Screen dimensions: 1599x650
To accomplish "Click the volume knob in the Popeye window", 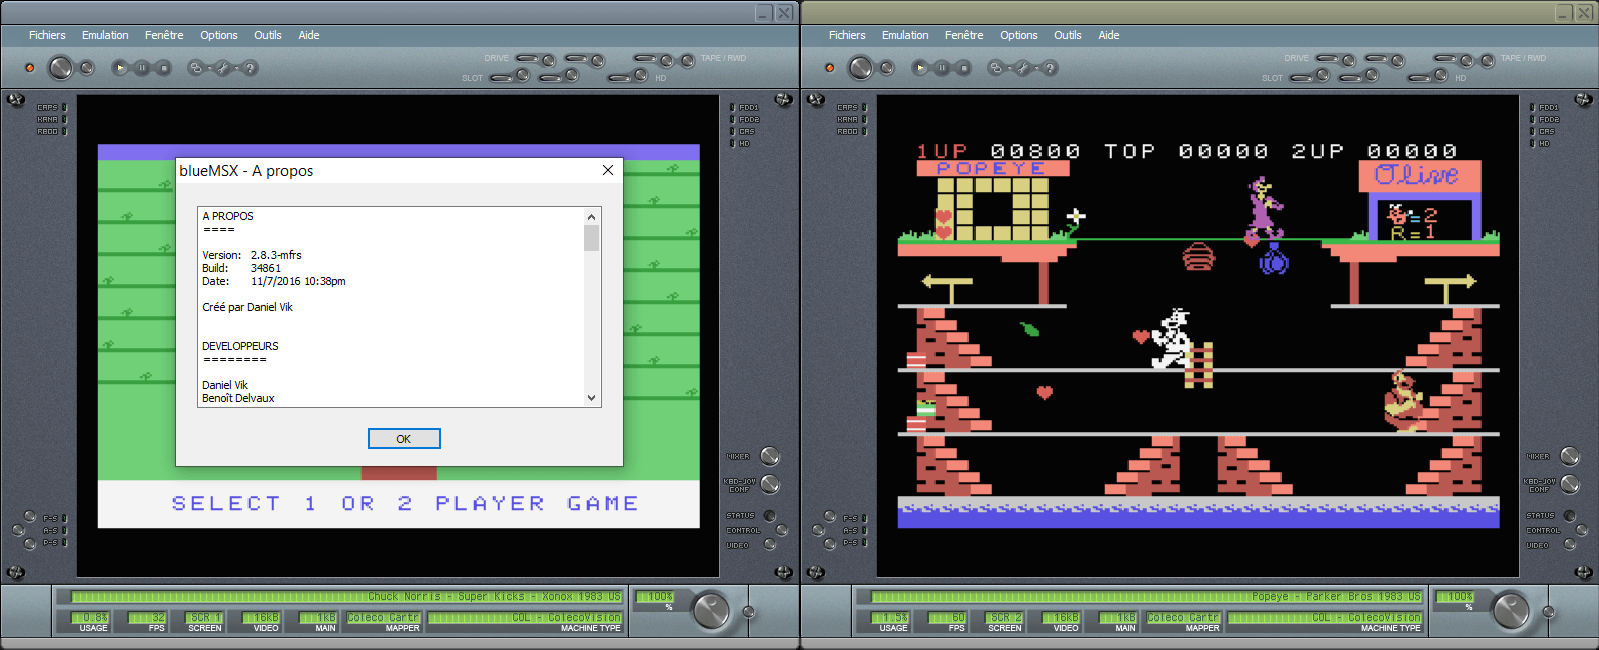I will pos(1511,610).
